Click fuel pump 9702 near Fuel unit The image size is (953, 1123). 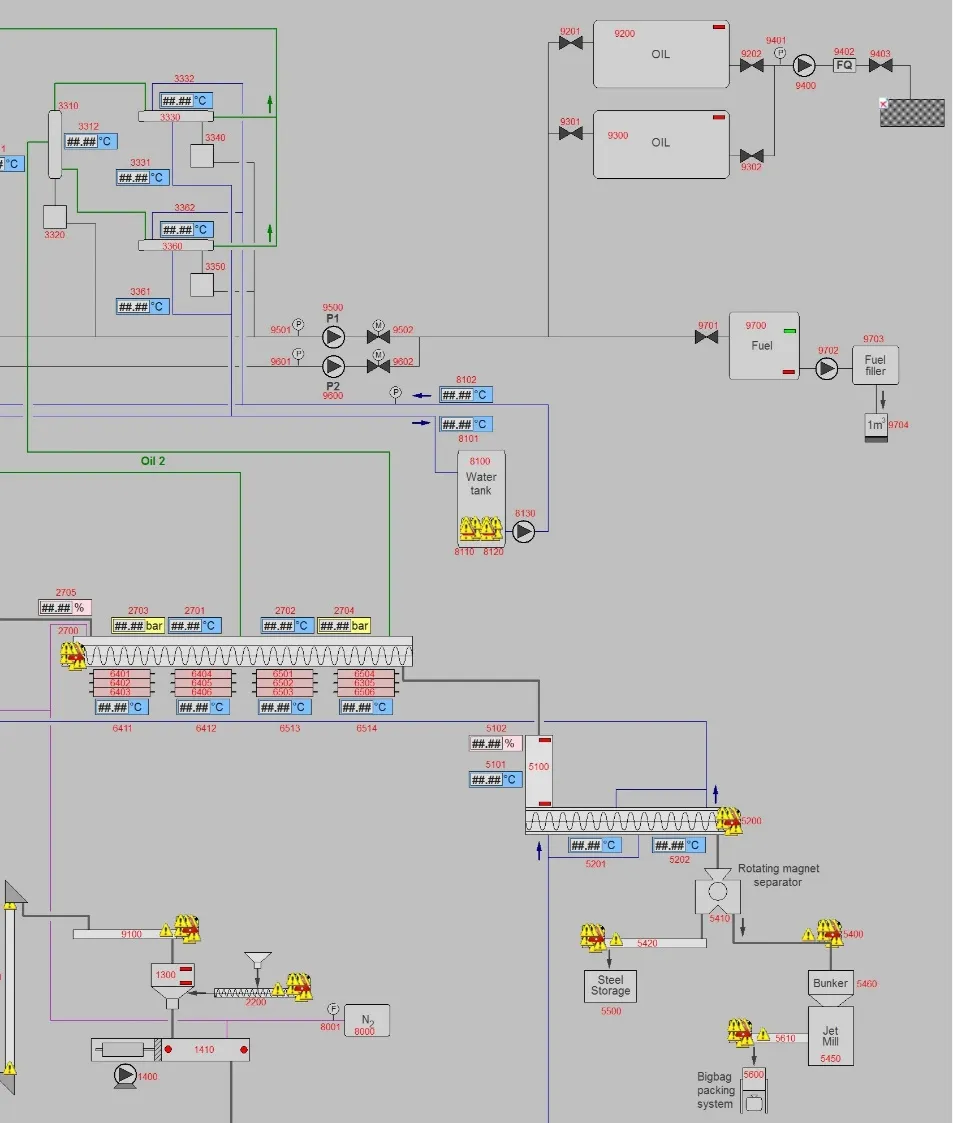coord(826,369)
